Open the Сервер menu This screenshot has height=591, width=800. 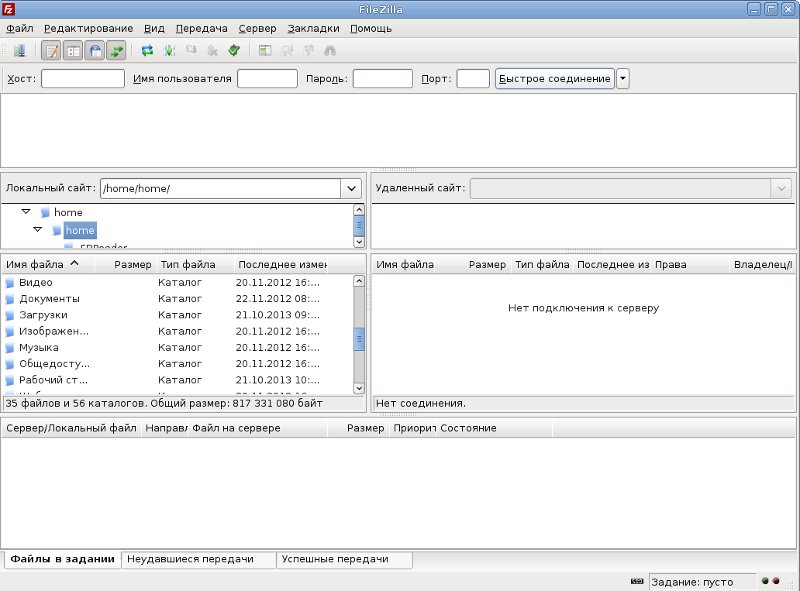(257, 29)
